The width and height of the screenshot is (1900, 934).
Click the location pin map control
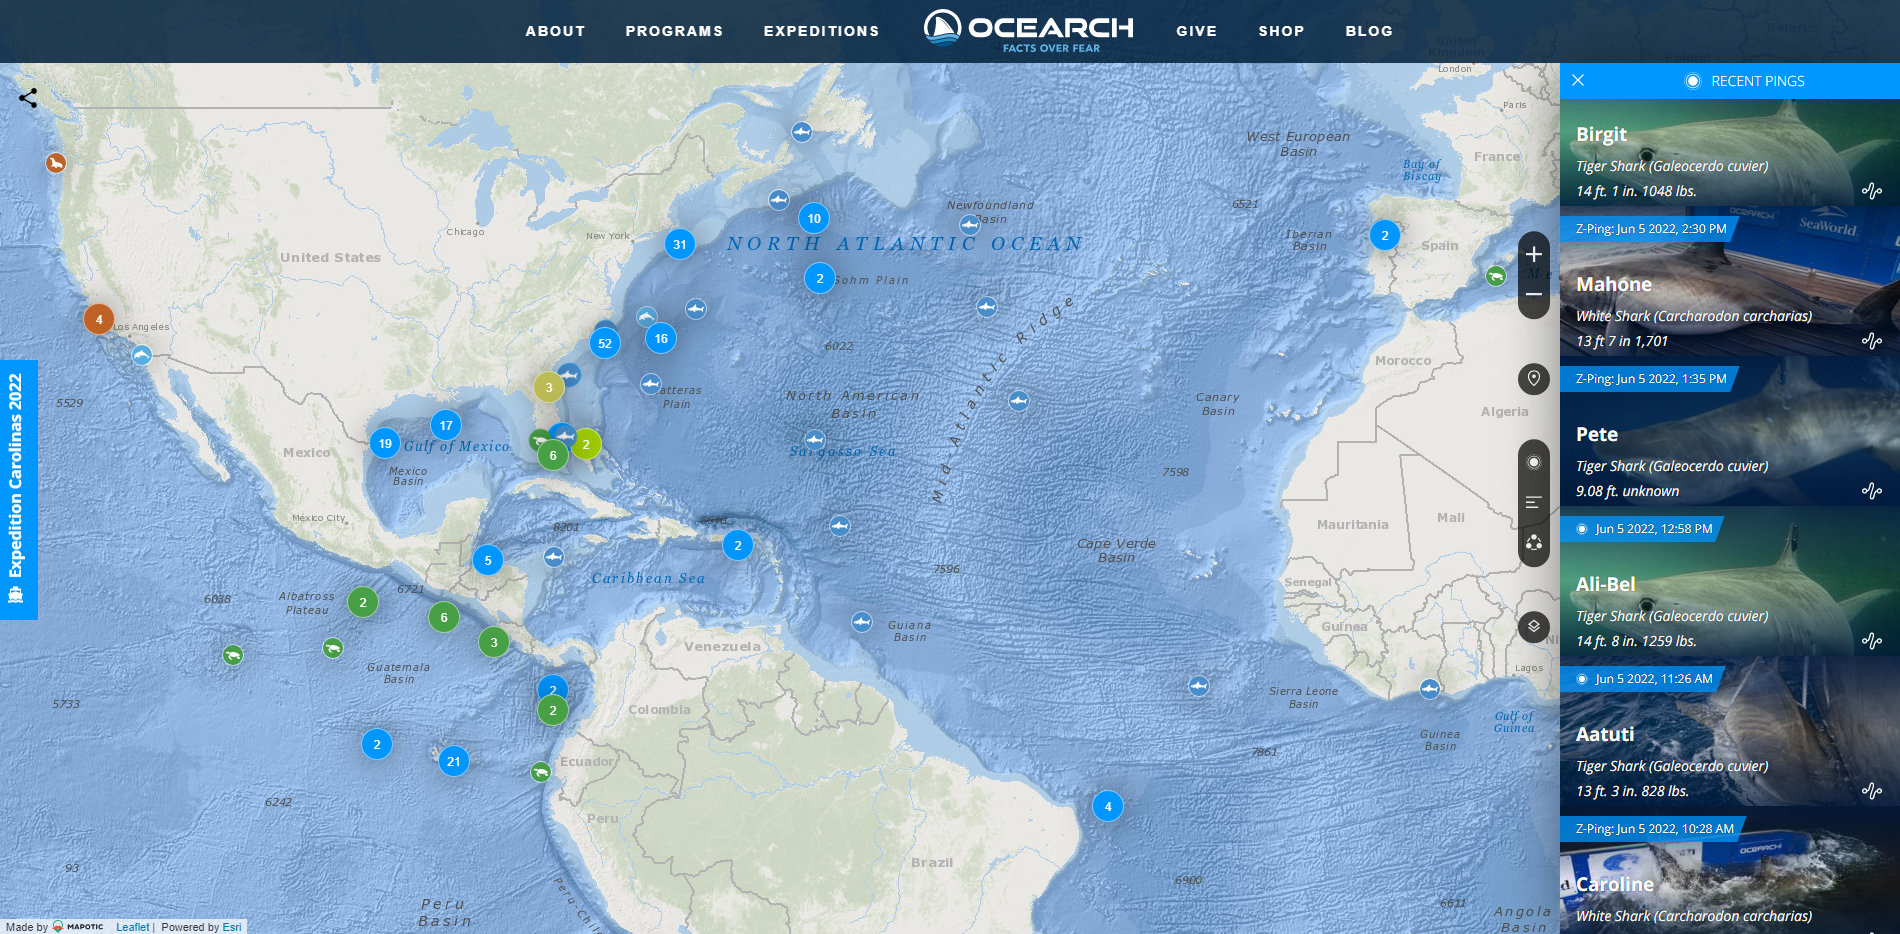click(1533, 378)
